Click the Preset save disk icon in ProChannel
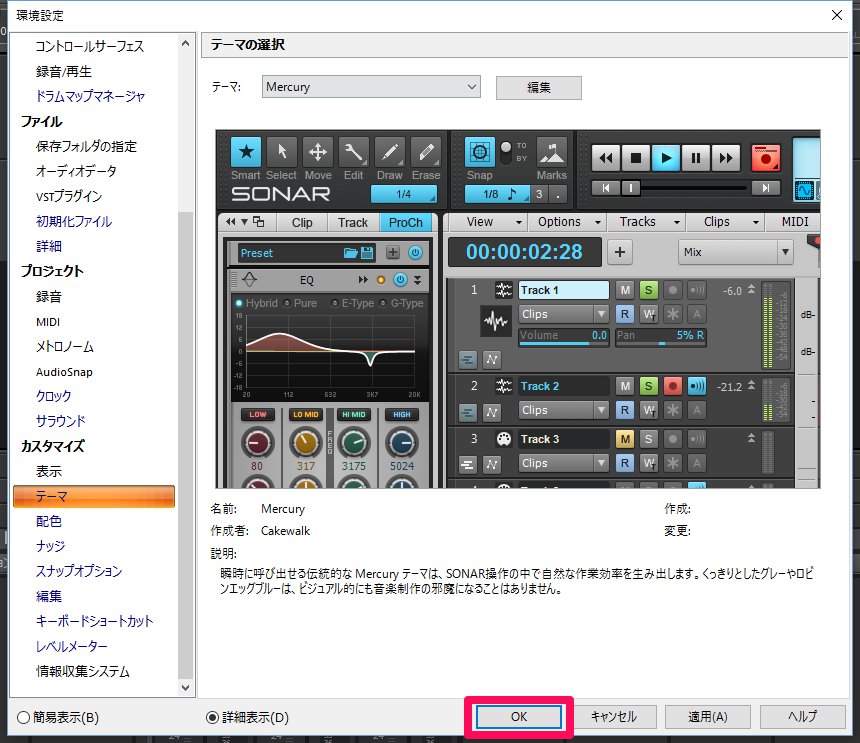The width and height of the screenshot is (860, 743). 367,253
